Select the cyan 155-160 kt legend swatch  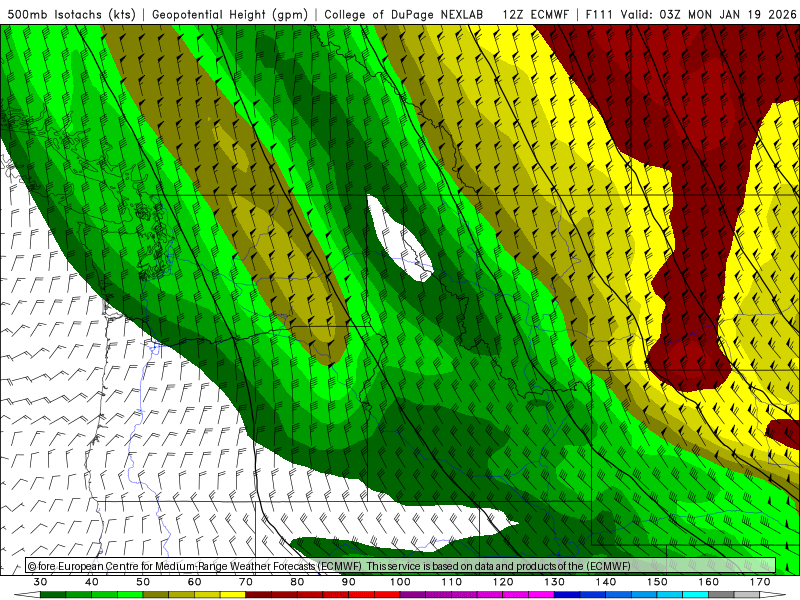(695, 595)
